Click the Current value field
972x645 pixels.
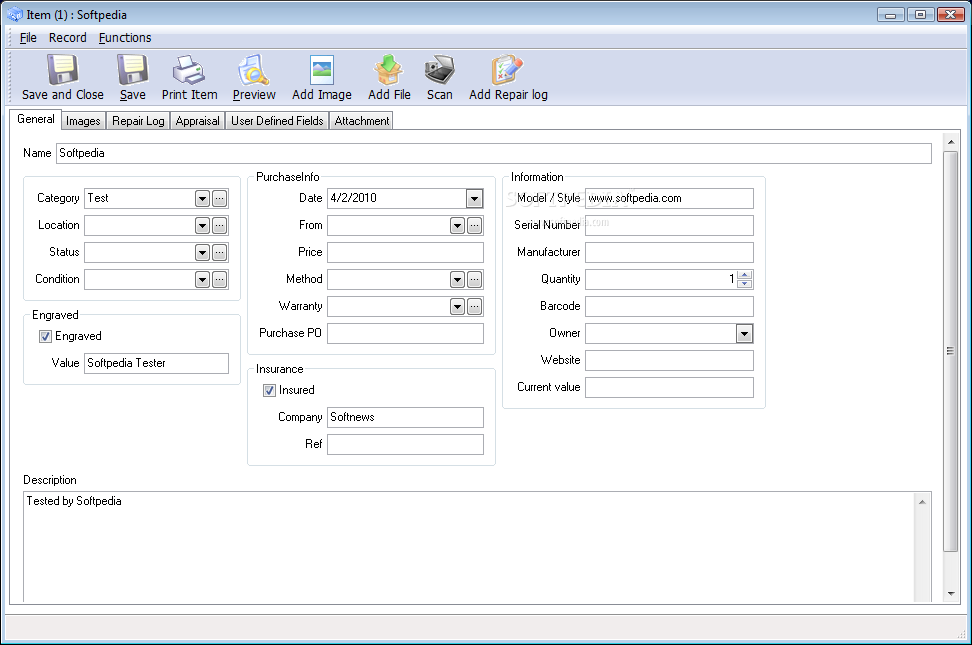coord(669,387)
